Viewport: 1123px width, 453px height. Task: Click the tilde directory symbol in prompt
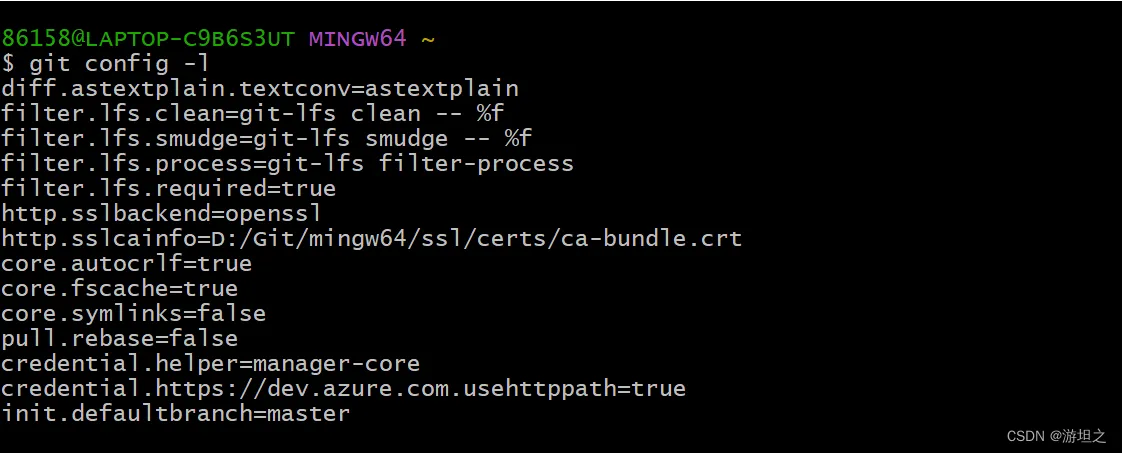click(x=428, y=40)
